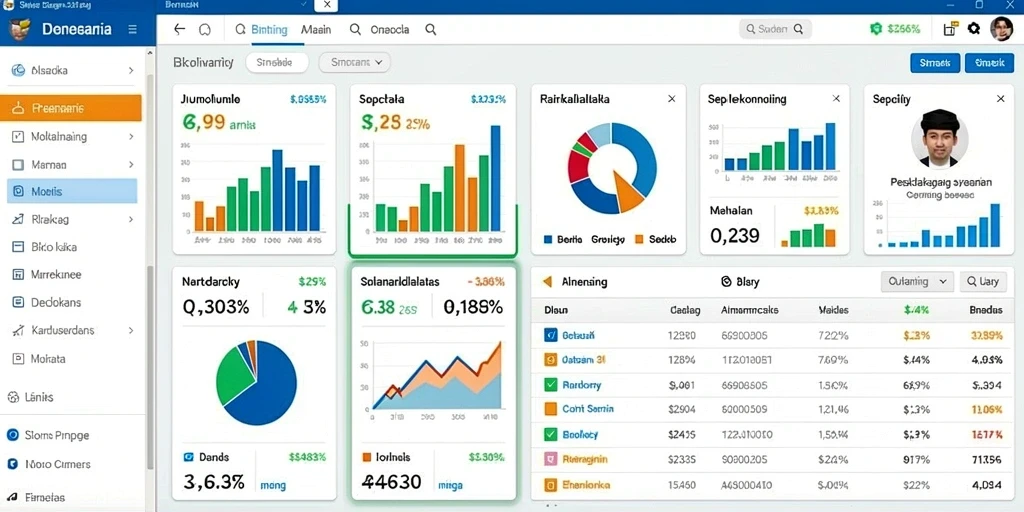Toggle the green checkbox on the Boolocy row
This screenshot has width=1024, height=512.
tap(551, 434)
